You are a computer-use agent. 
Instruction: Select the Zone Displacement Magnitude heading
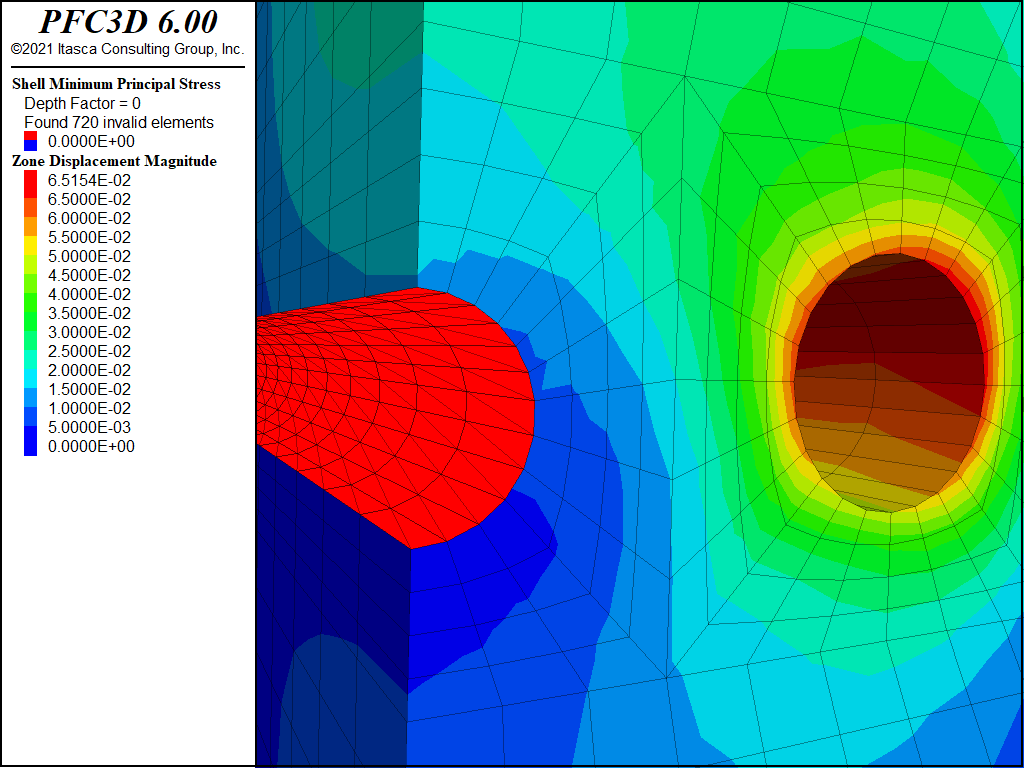(114, 161)
